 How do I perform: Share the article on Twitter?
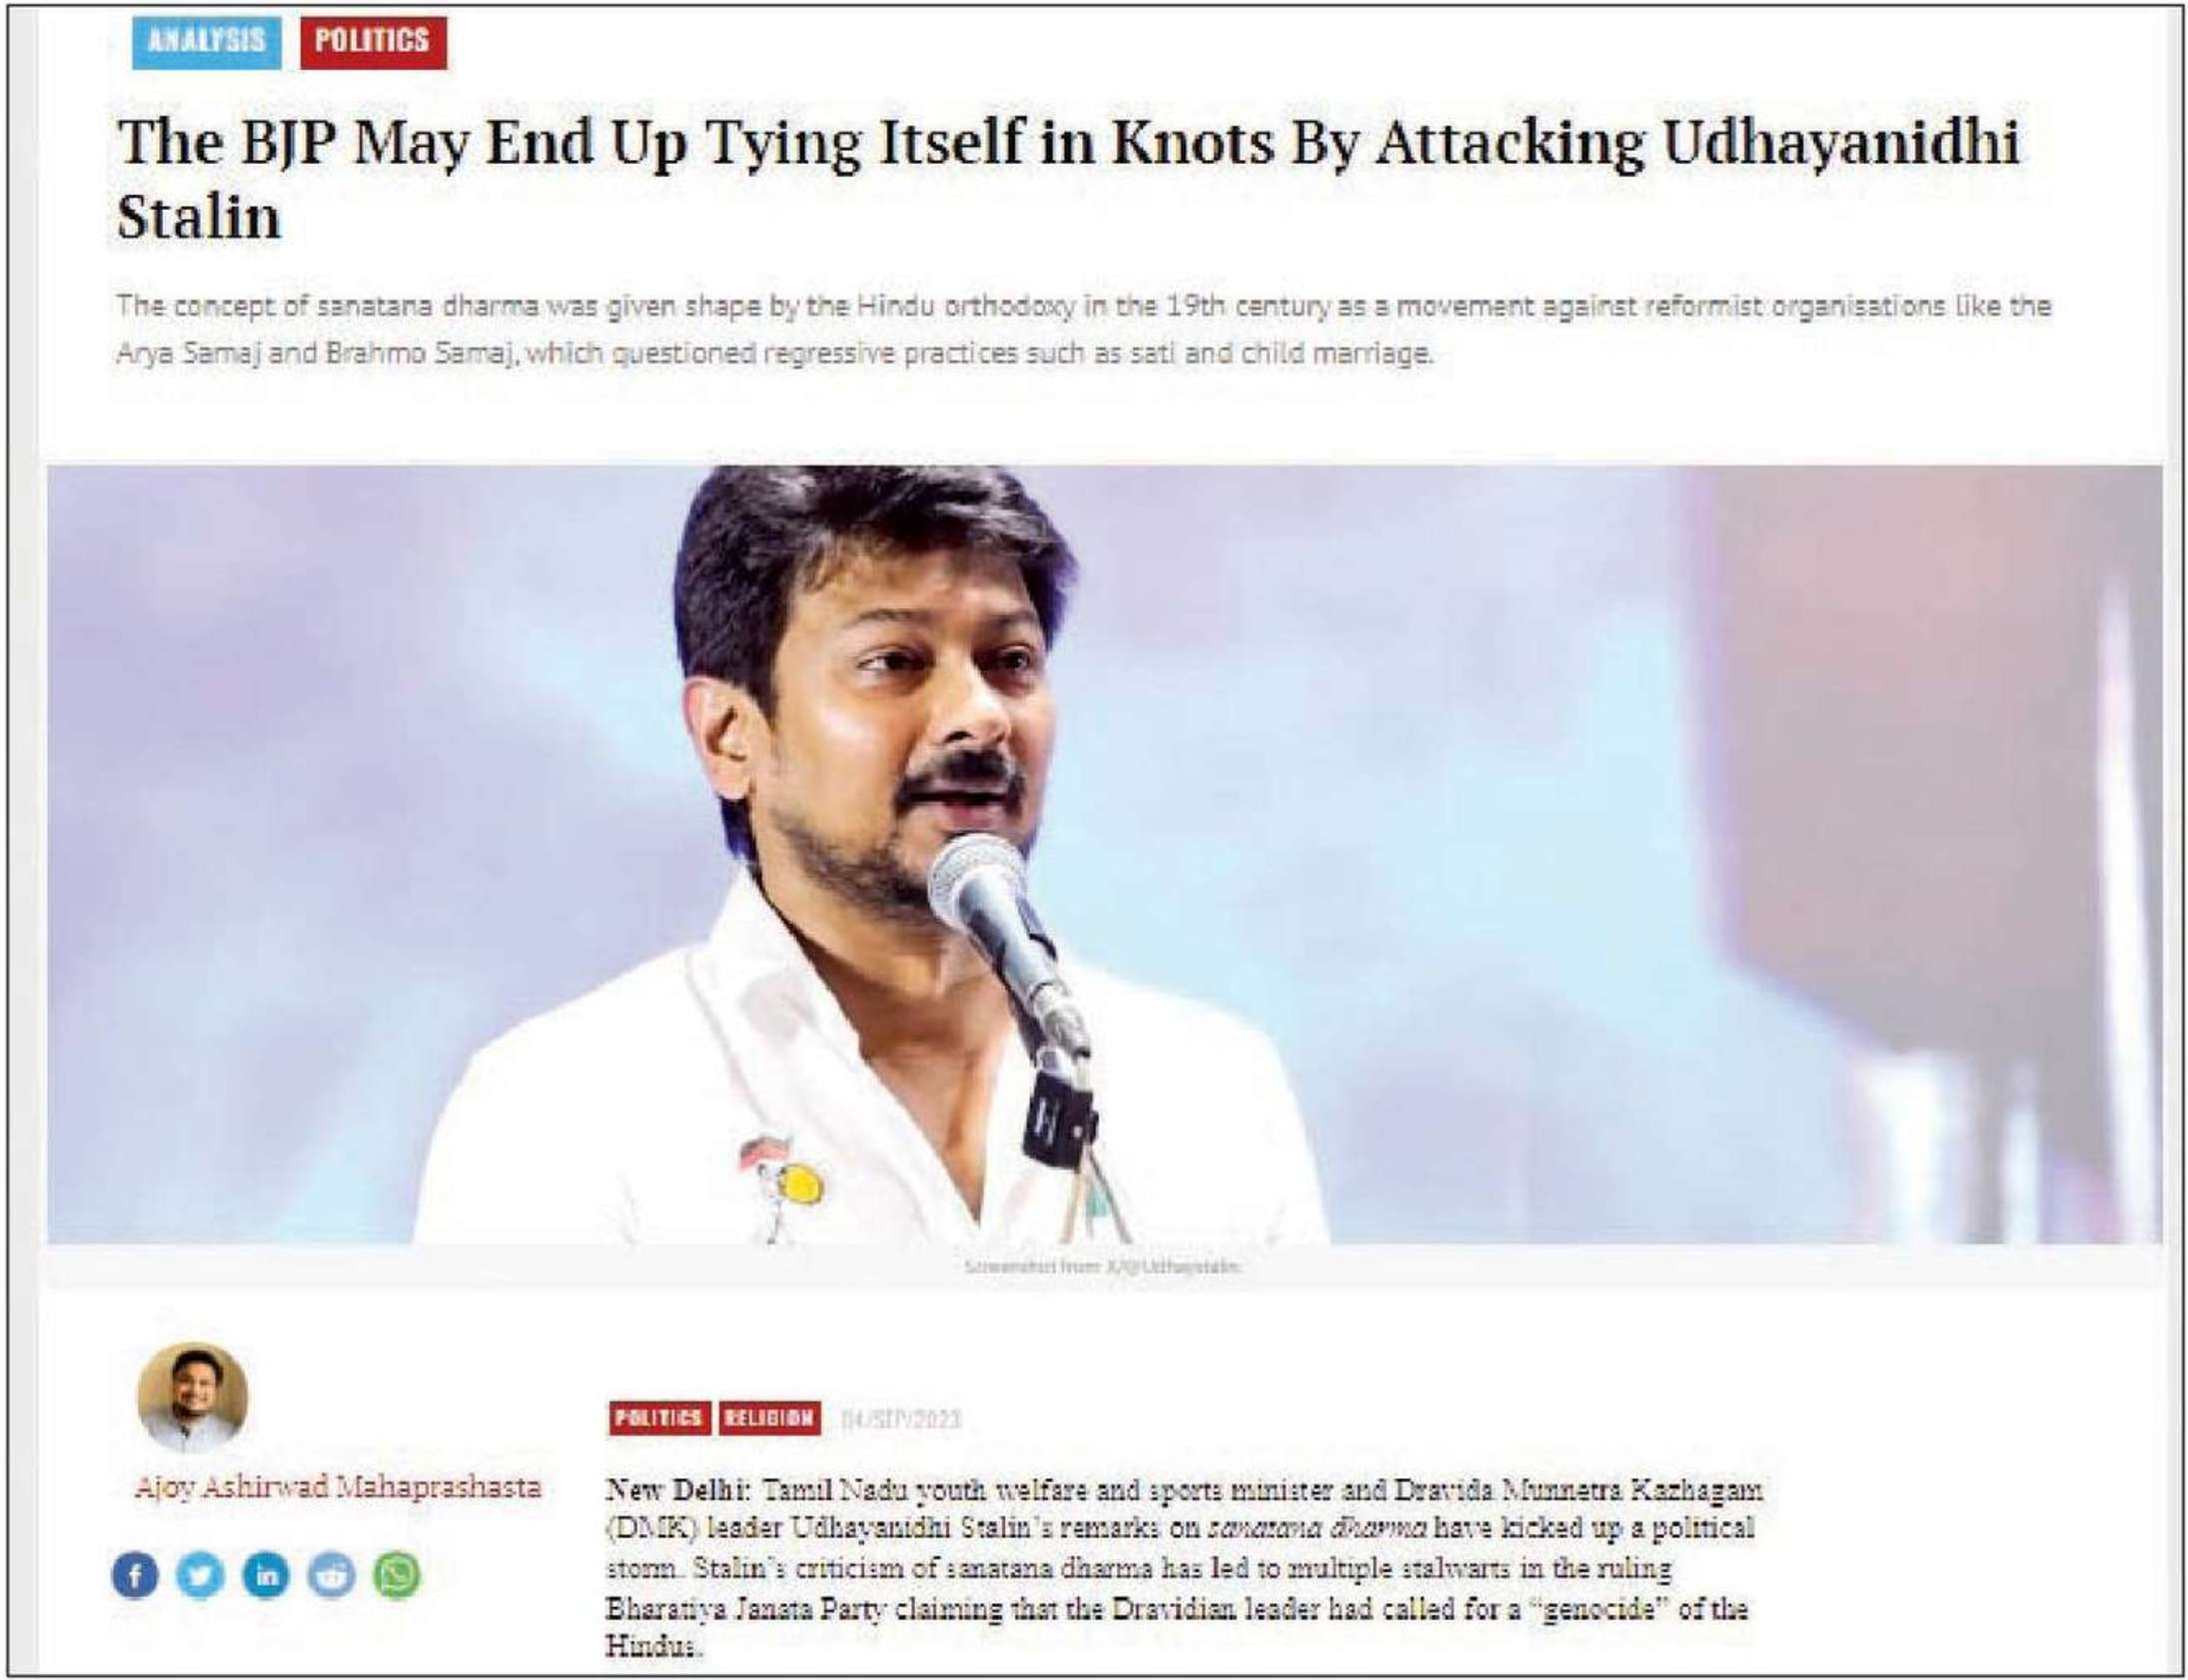coord(200,1577)
